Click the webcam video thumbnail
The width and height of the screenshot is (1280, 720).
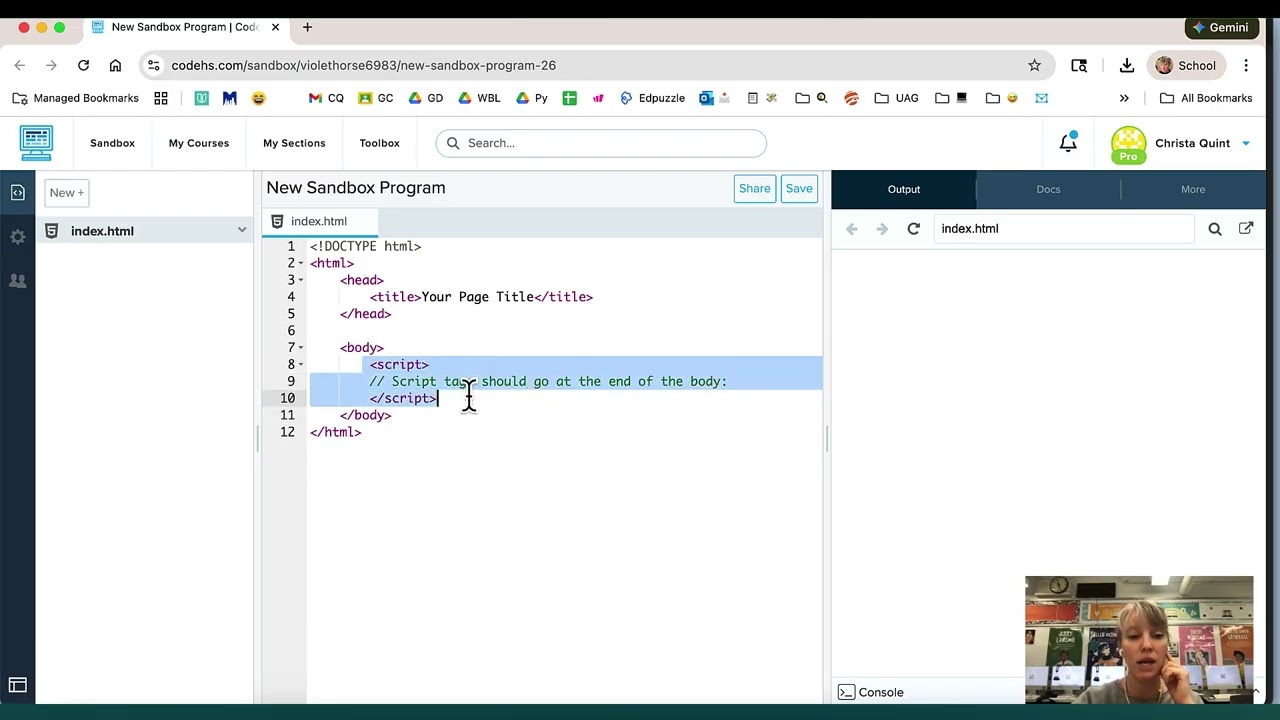1139,640
